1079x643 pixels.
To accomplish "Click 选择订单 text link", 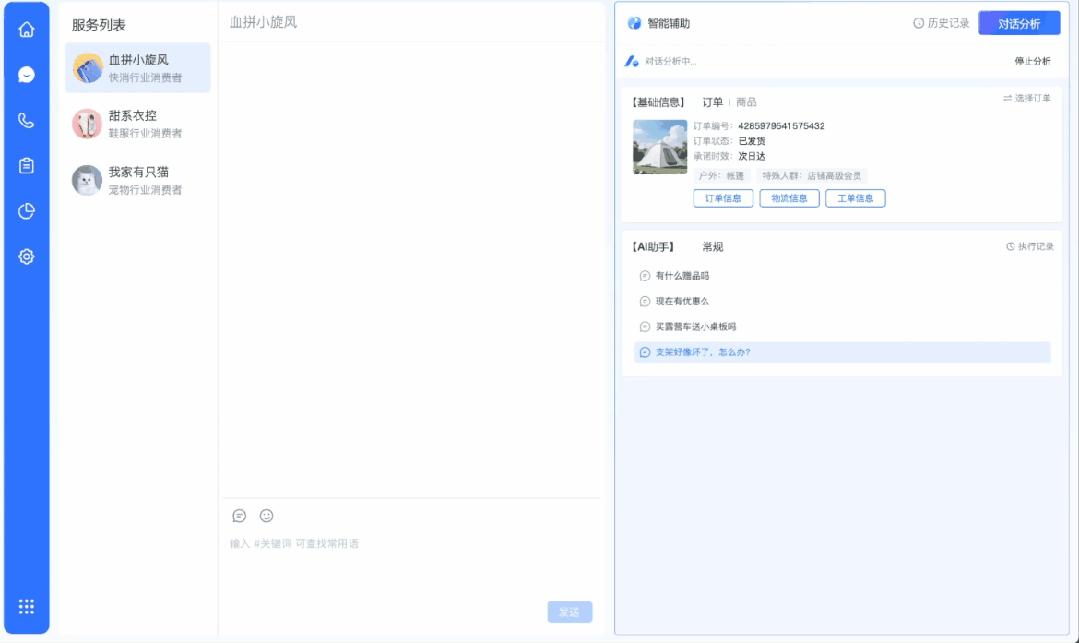I will (1032, 98).
